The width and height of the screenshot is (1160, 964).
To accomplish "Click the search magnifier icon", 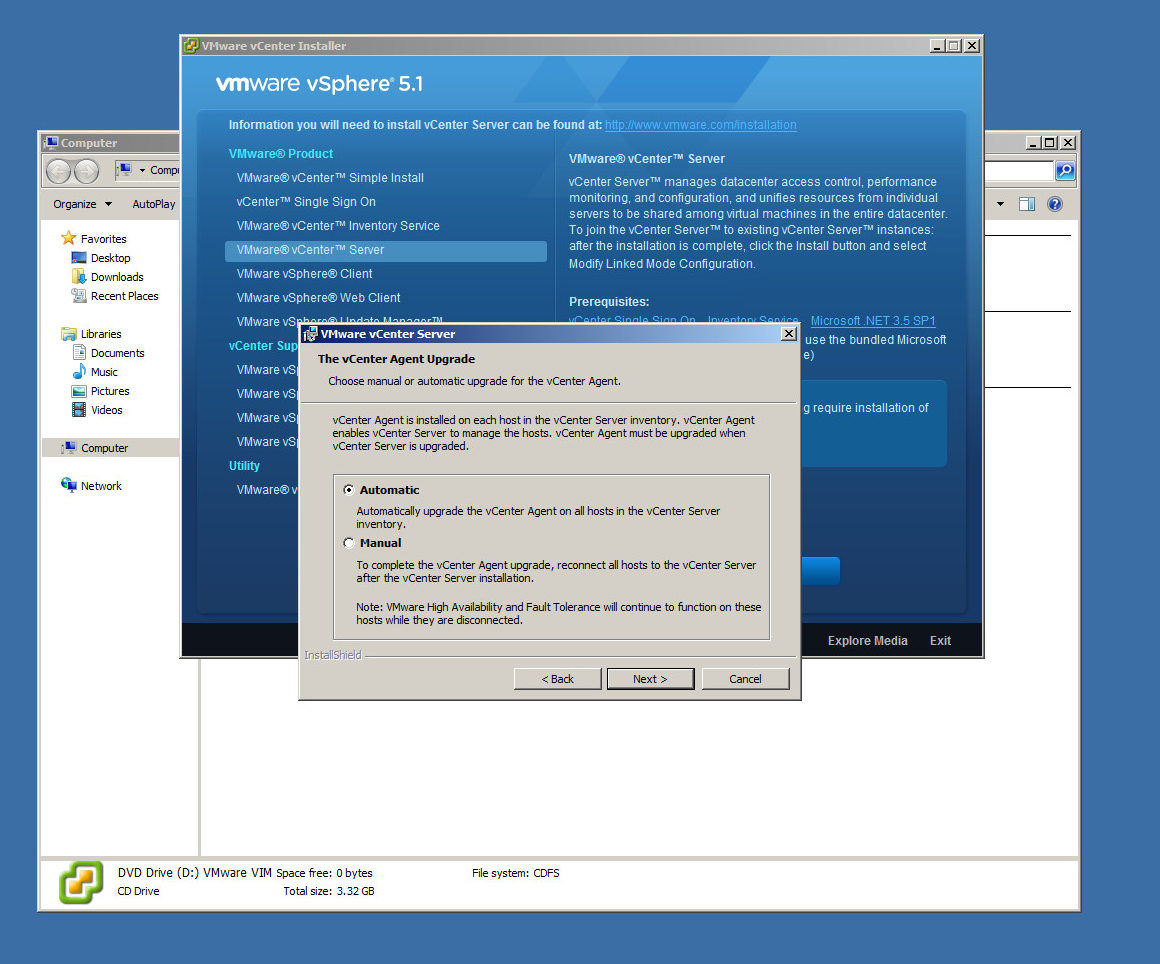I will [1065, 171].
